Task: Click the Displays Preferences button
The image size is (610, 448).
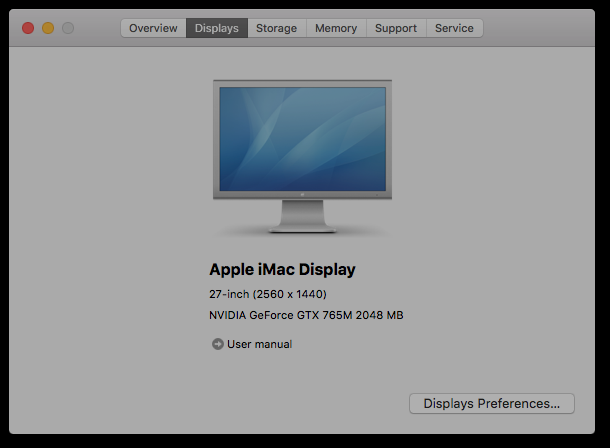Action: [492, 403]
